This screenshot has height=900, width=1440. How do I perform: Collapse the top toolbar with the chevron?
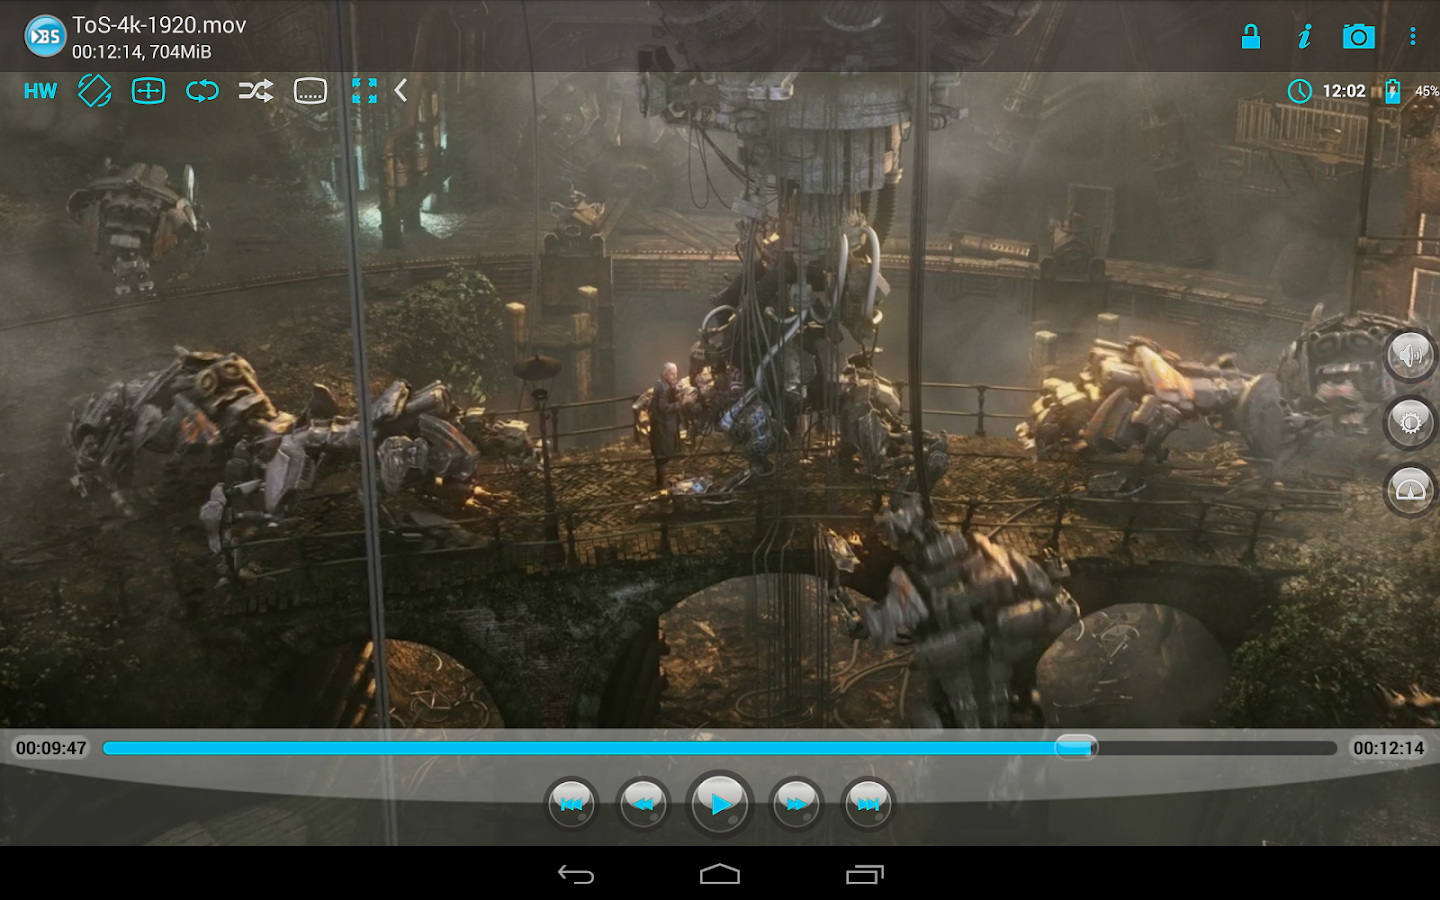coord(401,90)
